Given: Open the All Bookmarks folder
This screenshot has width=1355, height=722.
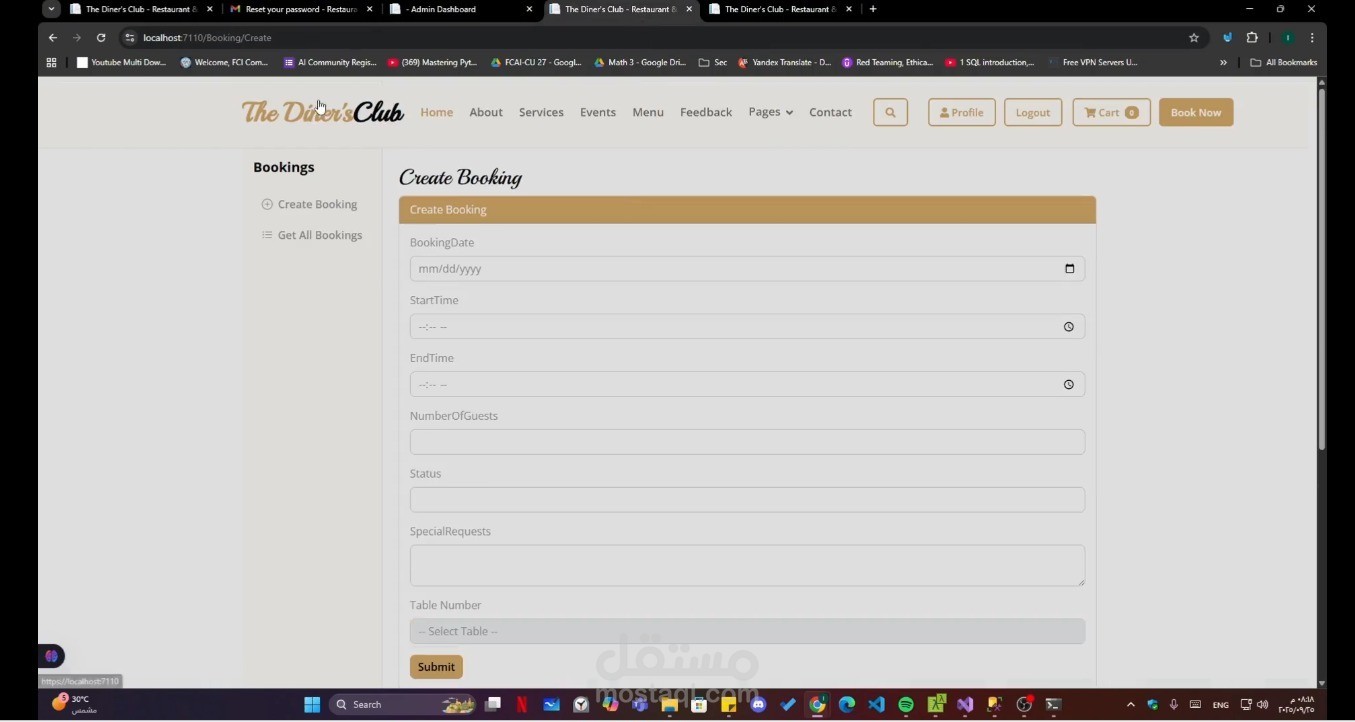Looking at the screenshot, I should point(1284,62).
